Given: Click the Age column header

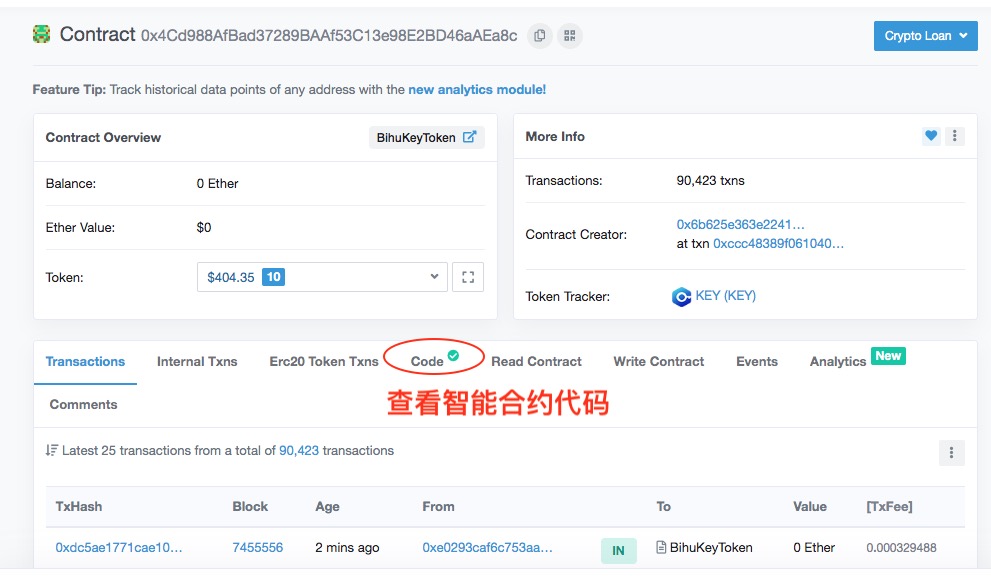Looking at the screenshot, I should coord(327,506).
